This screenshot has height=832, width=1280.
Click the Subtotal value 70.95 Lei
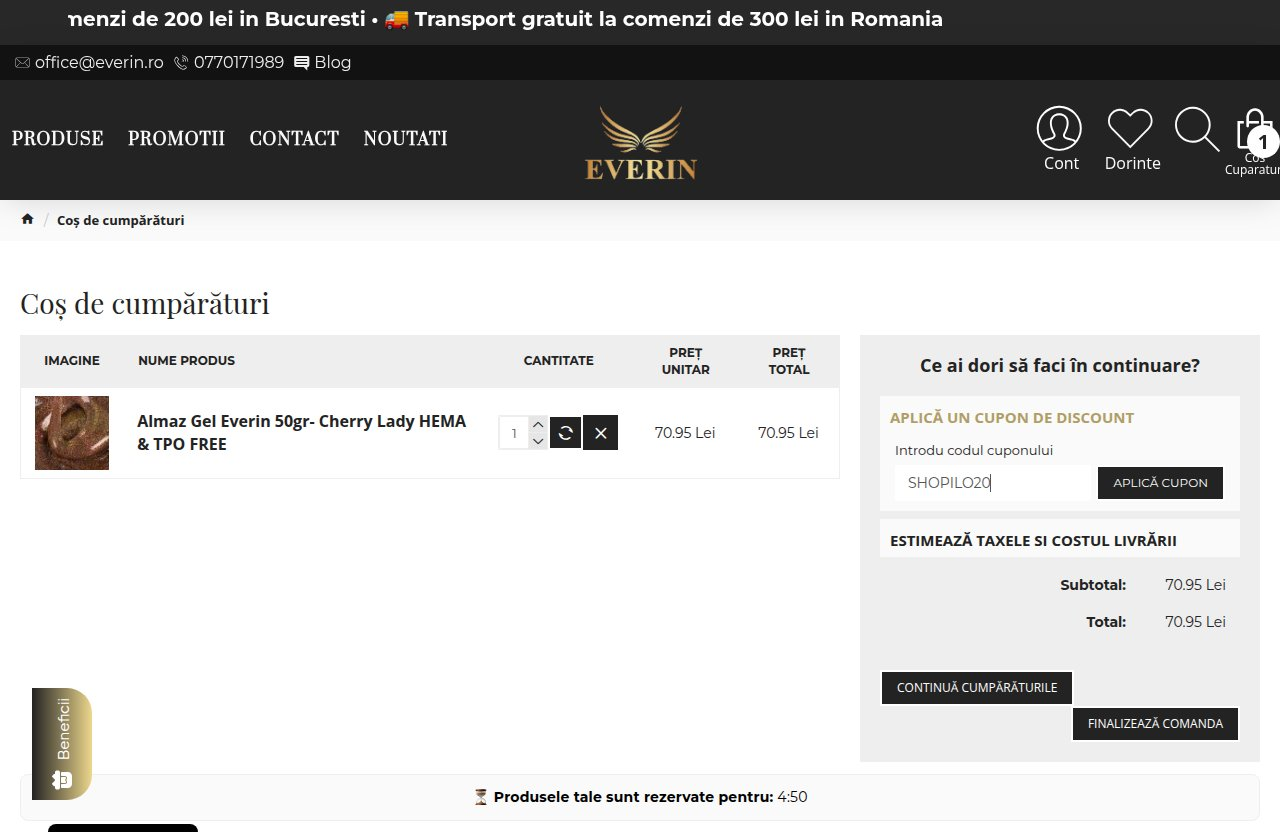[x=1195, y=585]
